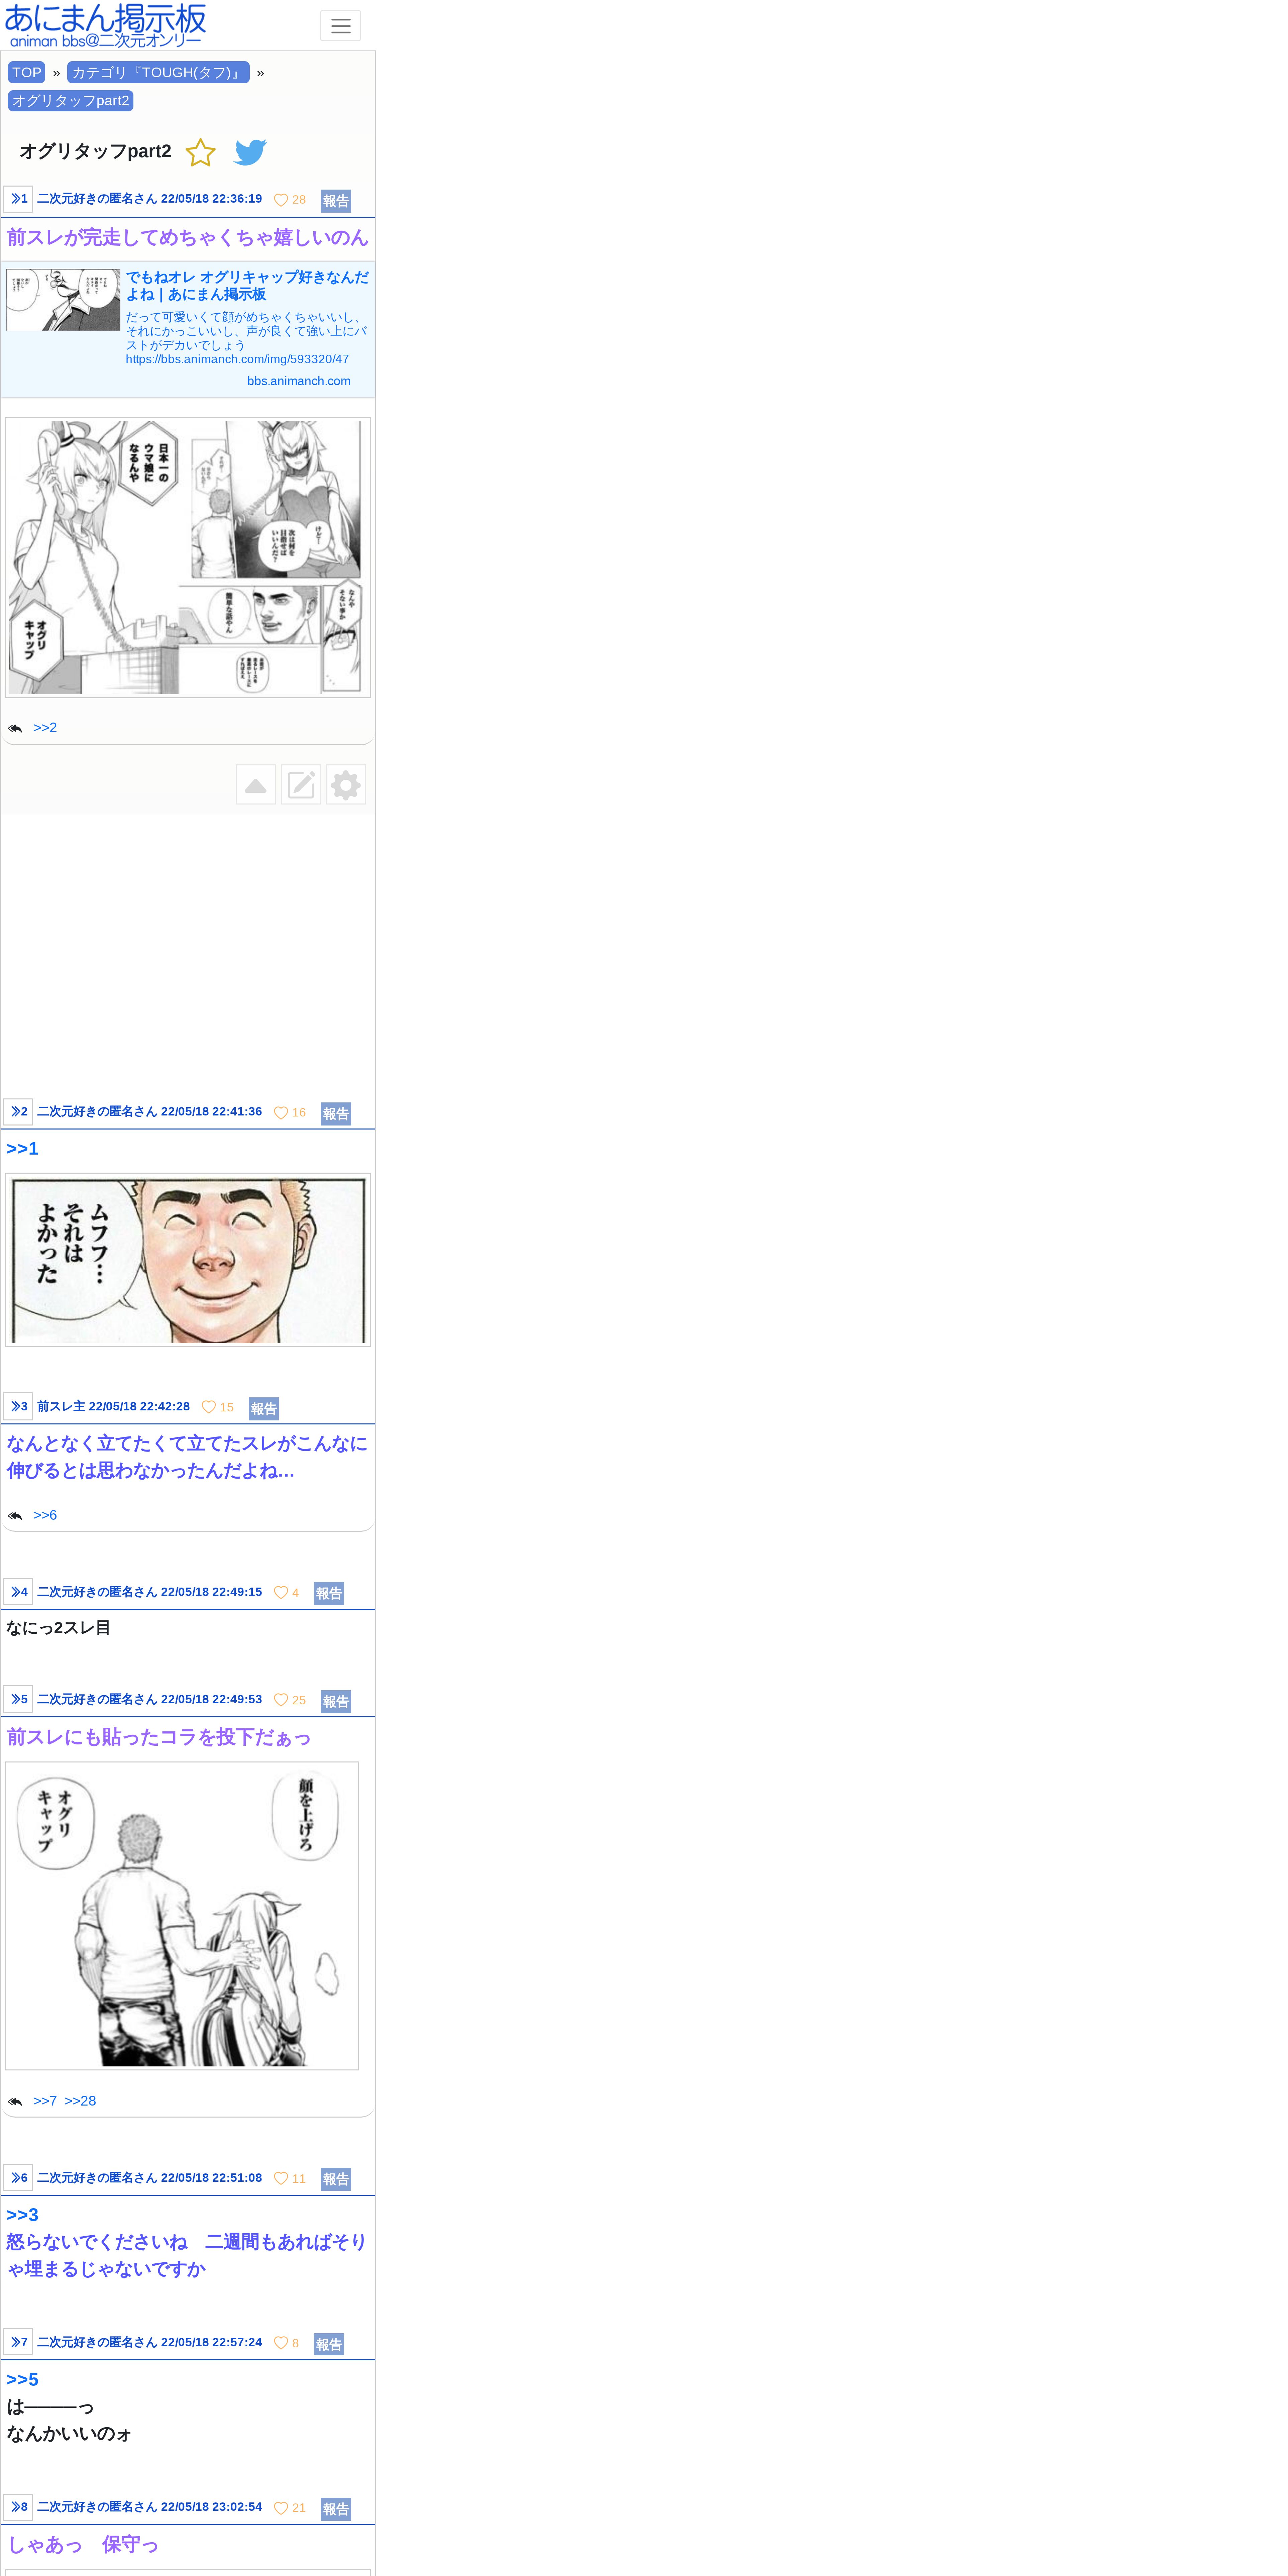
Task: Report post 8 with 報告 button
Action: point(336,2509)
